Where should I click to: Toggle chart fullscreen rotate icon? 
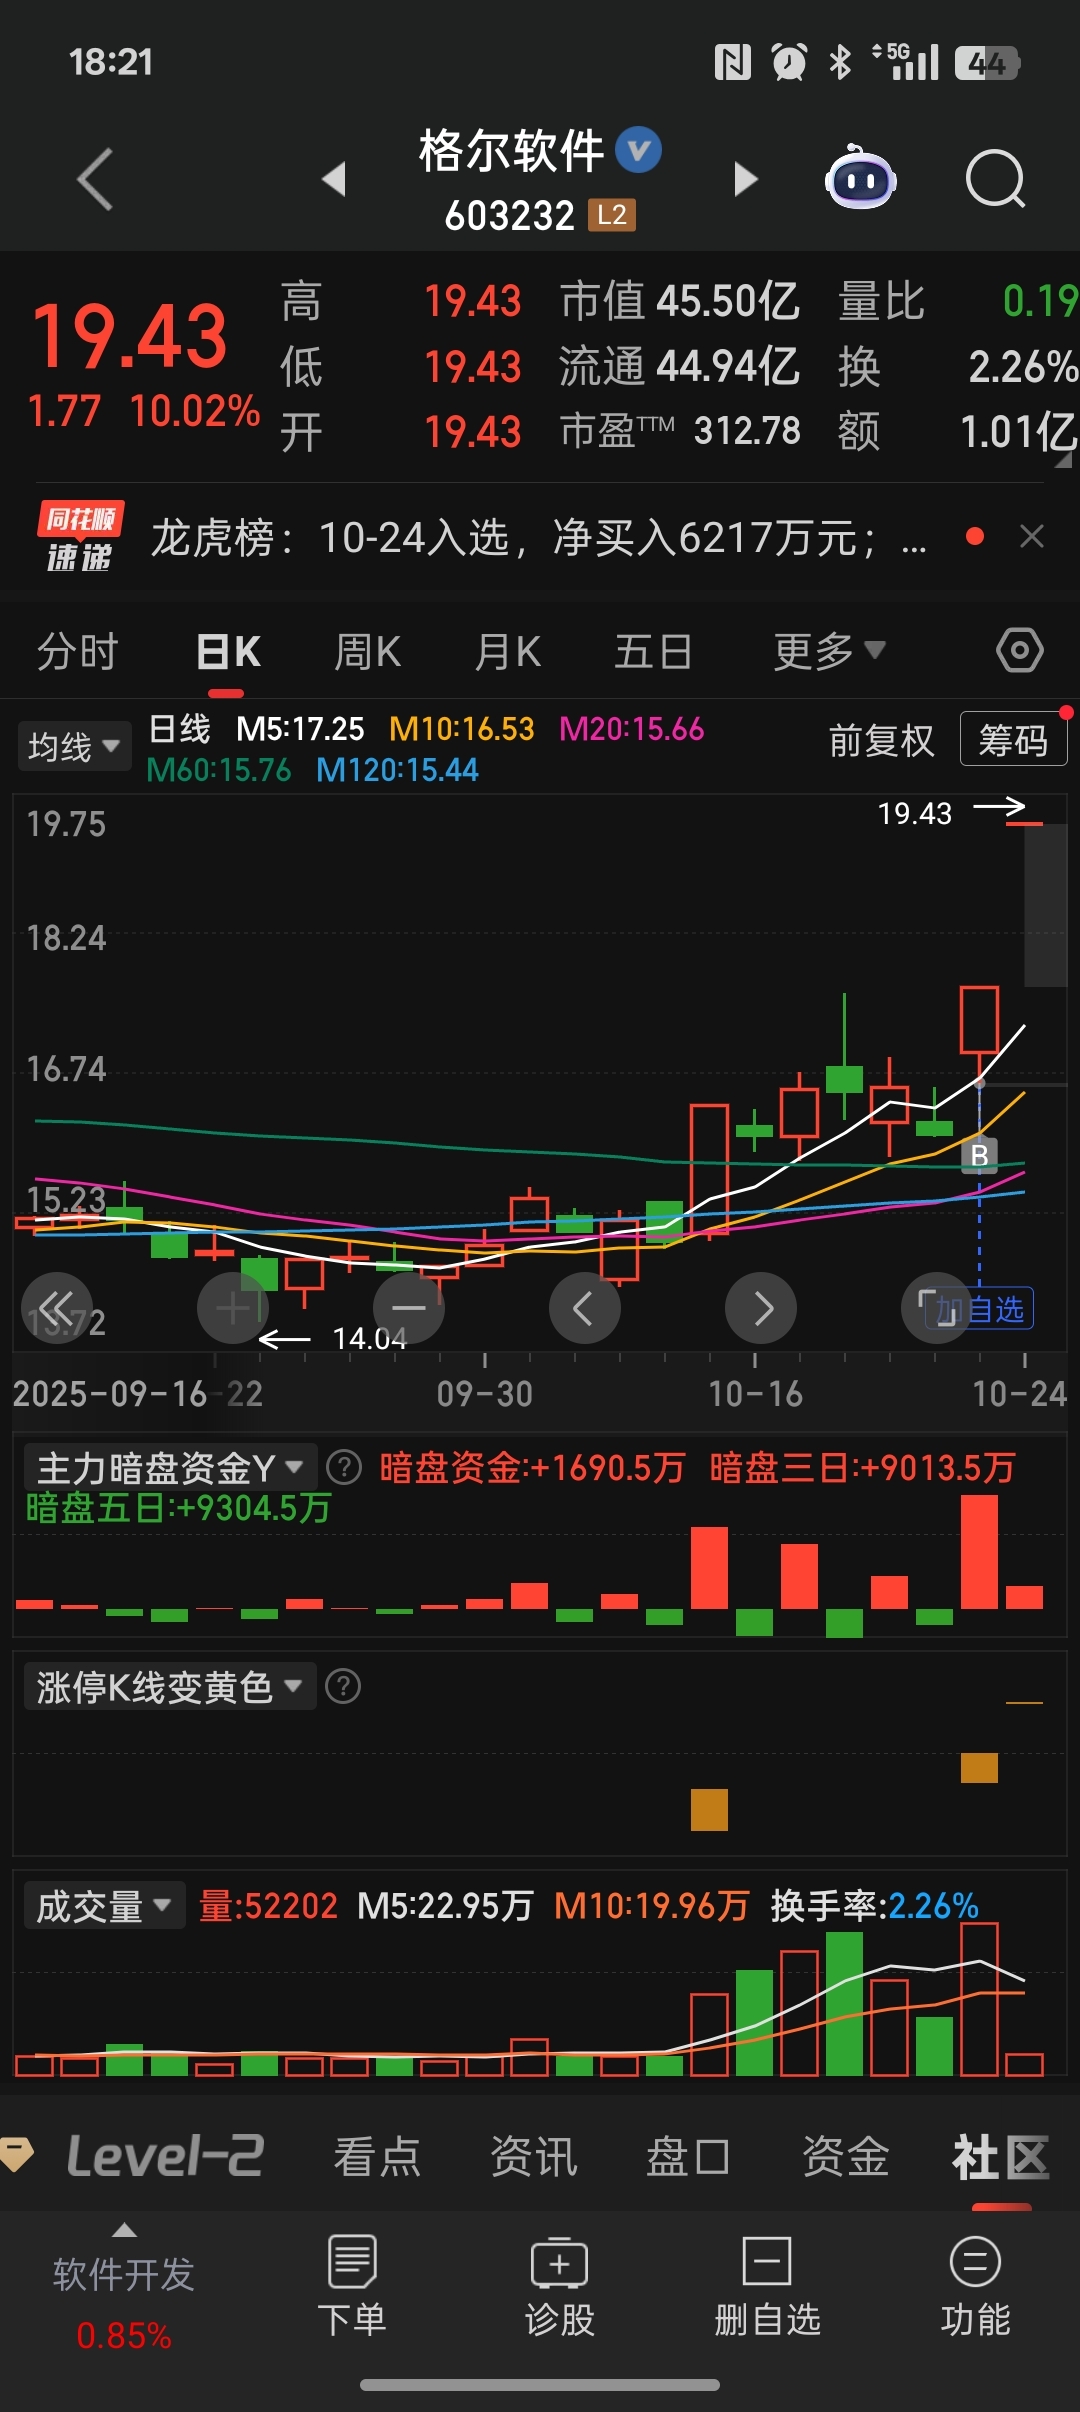(x=936, y=1307)
